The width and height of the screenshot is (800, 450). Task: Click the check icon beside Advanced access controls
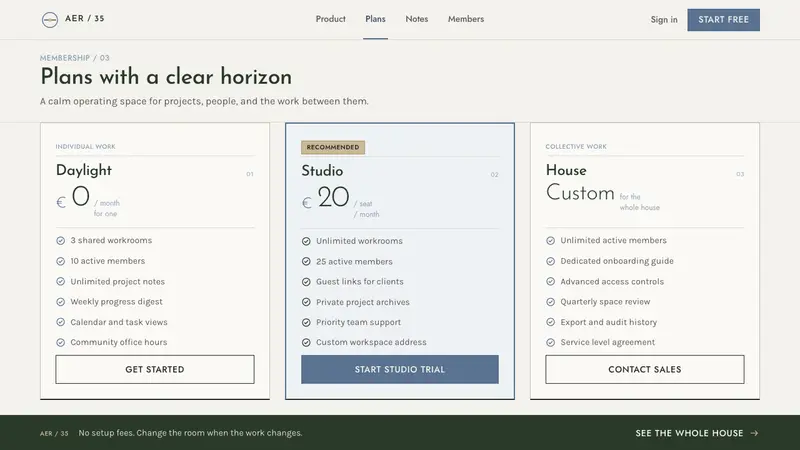click(x=551, y=282)
